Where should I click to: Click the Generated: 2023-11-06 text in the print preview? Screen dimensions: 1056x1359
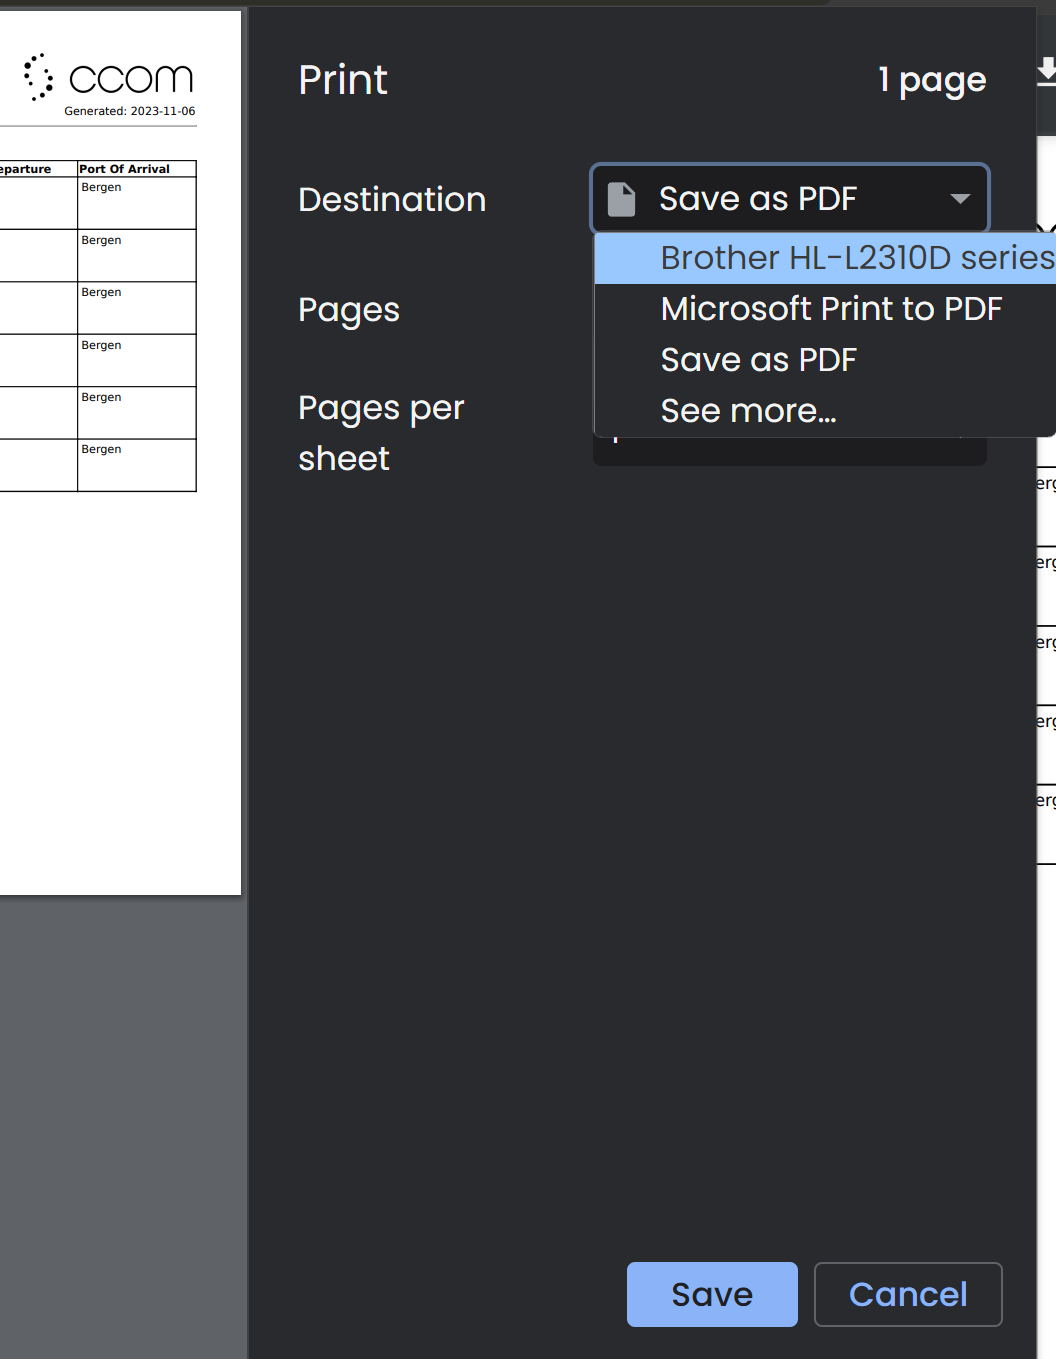(x=130, y=111)
